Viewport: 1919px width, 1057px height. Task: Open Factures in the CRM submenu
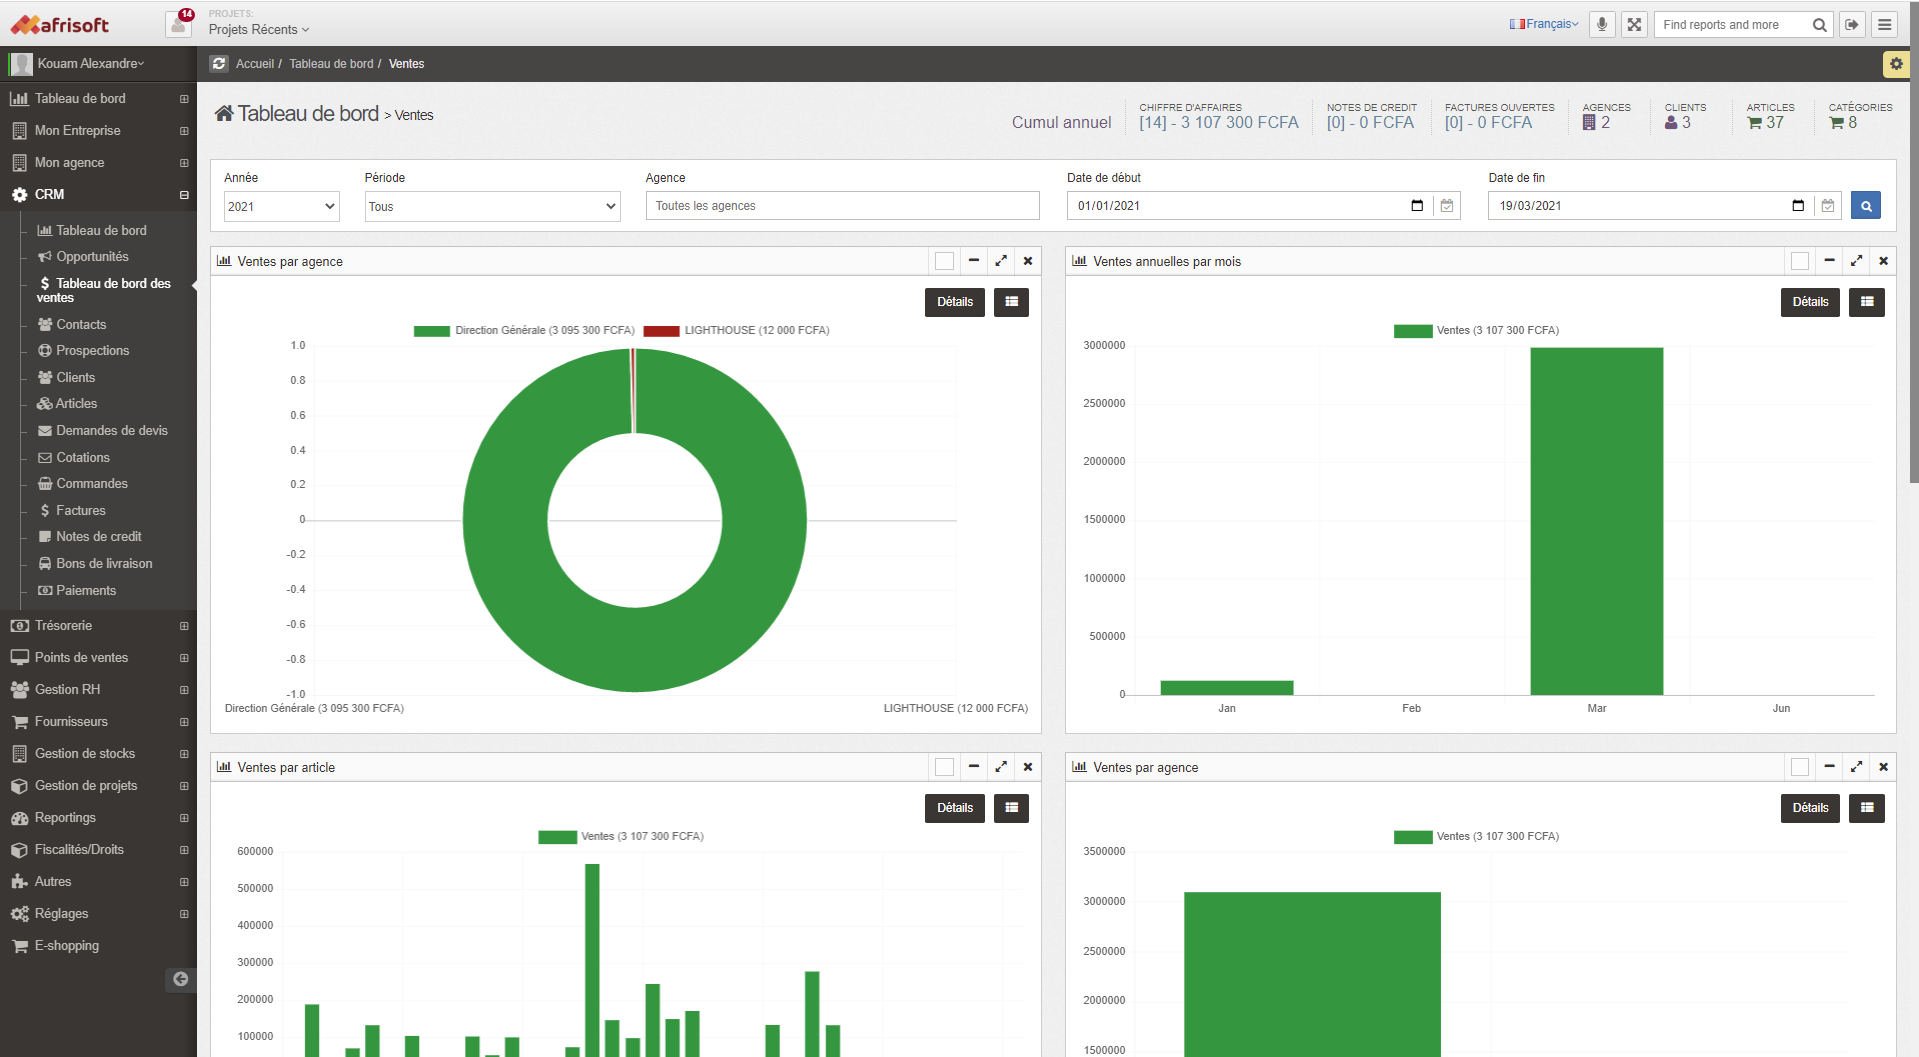coord(80,511)
